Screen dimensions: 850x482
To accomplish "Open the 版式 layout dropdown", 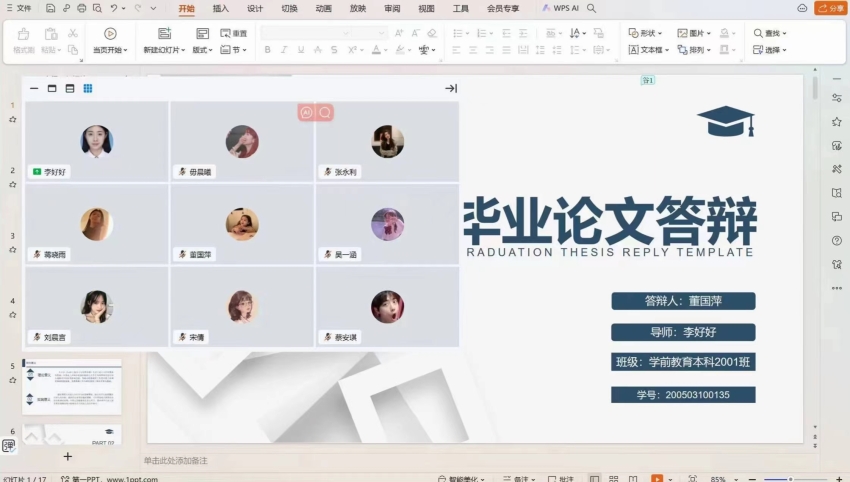I will [x=202, y=50].
